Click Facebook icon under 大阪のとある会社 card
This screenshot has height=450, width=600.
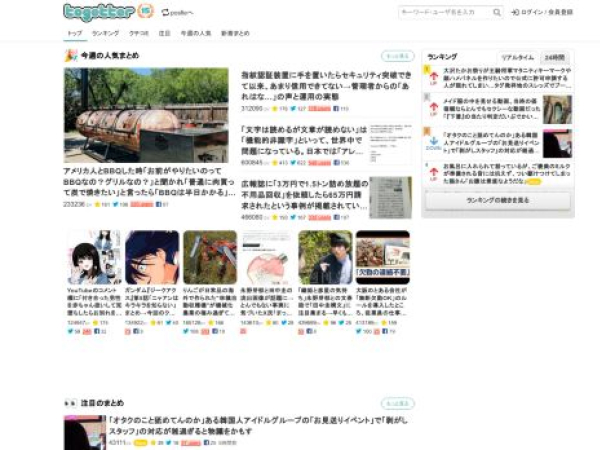(385, 331)
